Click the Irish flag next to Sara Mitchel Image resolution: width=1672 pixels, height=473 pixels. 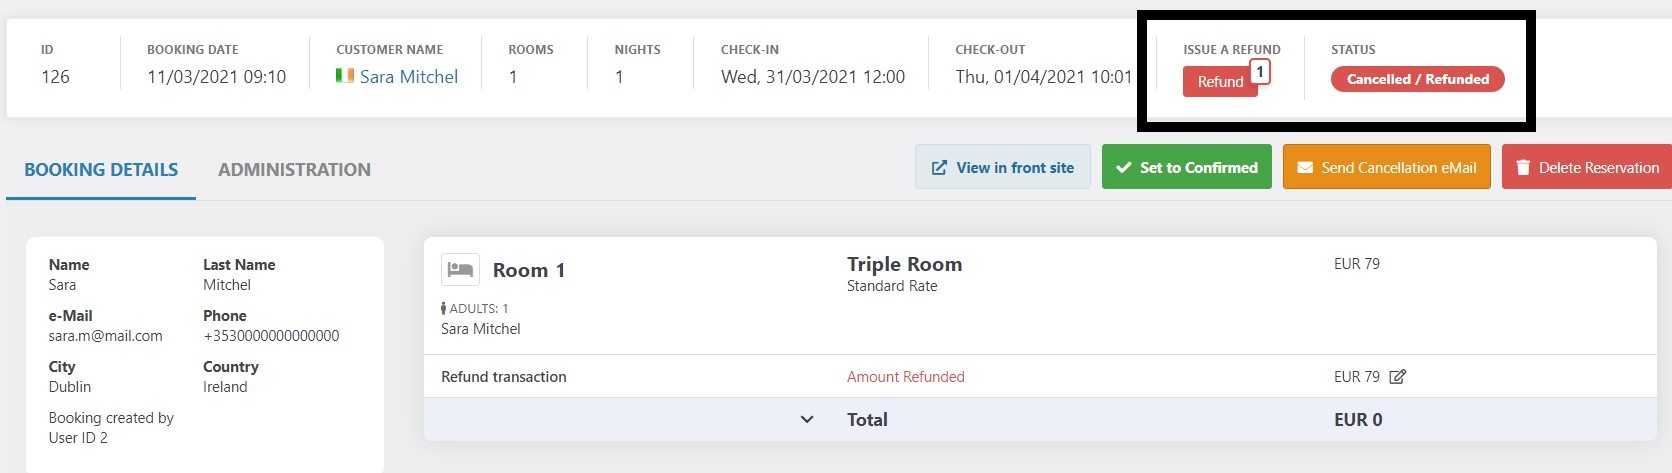(x=345, y=76)
